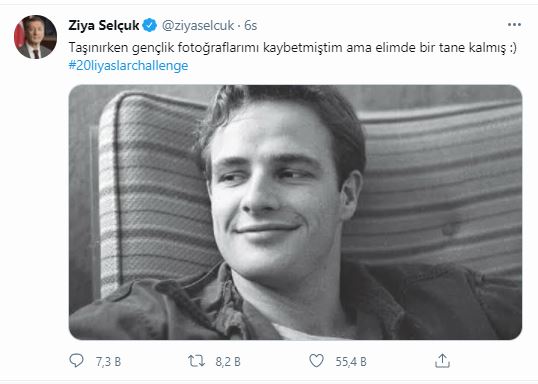Image resolution: width=538 pixels, height=384 pixels.
Task: Open the three-dot more options menu
Action: [x=514, y=25]
